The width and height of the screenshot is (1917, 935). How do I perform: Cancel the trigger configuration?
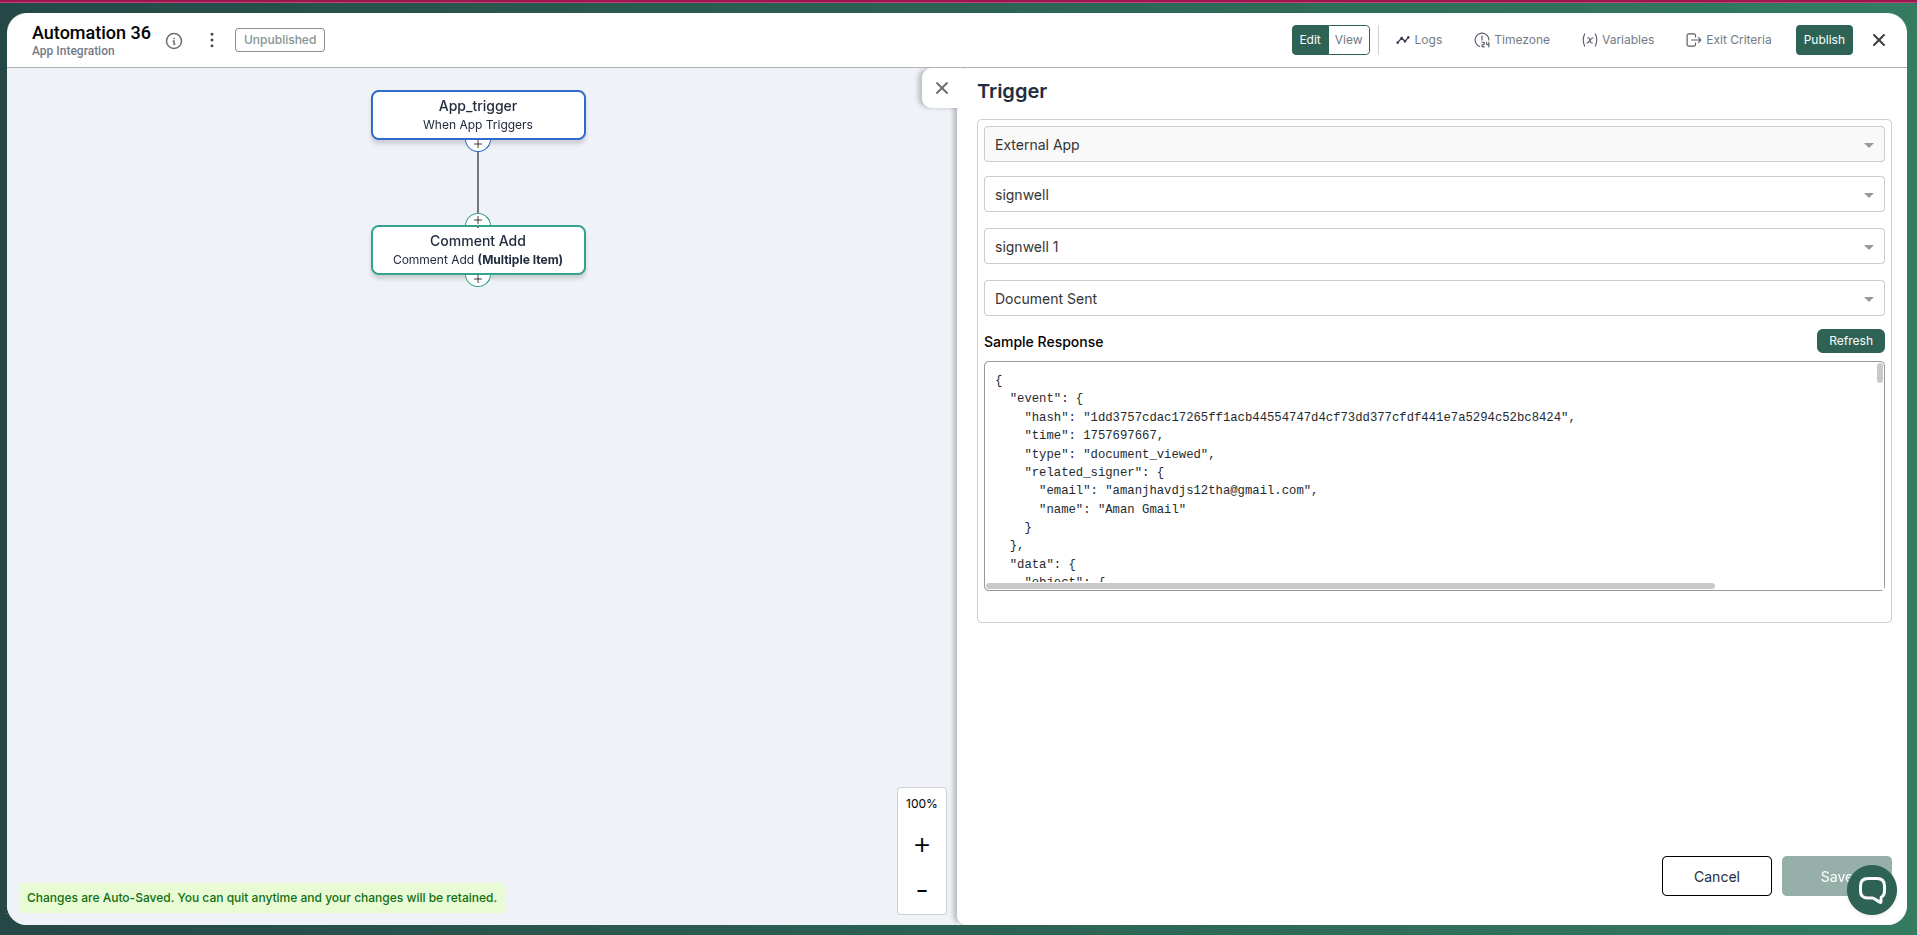click(1715, 876)
